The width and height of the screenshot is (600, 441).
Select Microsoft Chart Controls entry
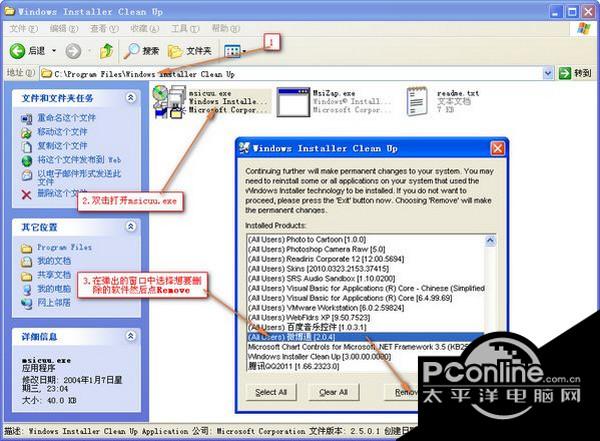point(357,347)
